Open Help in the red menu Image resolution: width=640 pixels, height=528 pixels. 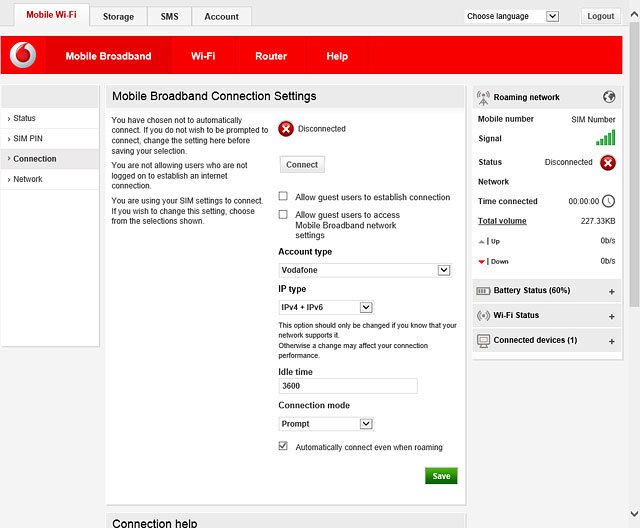tap(337, 56)
